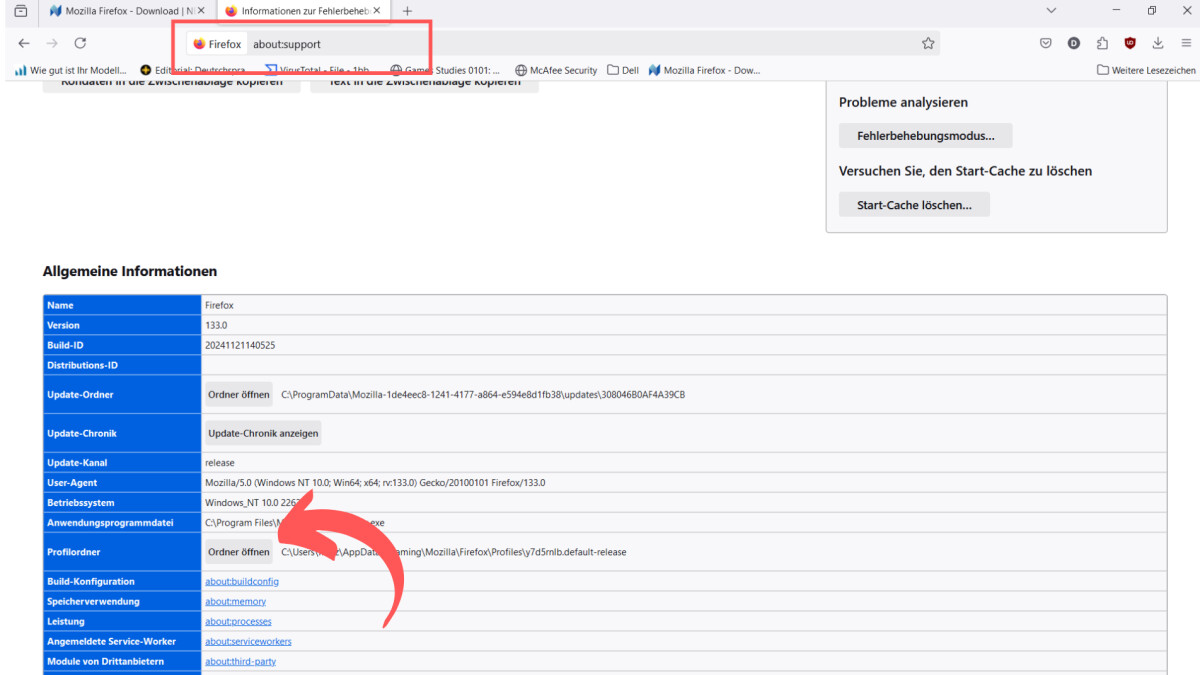Screen dimensions: 1200x675
Task: Open the Update-Ordner with Ordner öffnen
Action: (x=239, y=394)
